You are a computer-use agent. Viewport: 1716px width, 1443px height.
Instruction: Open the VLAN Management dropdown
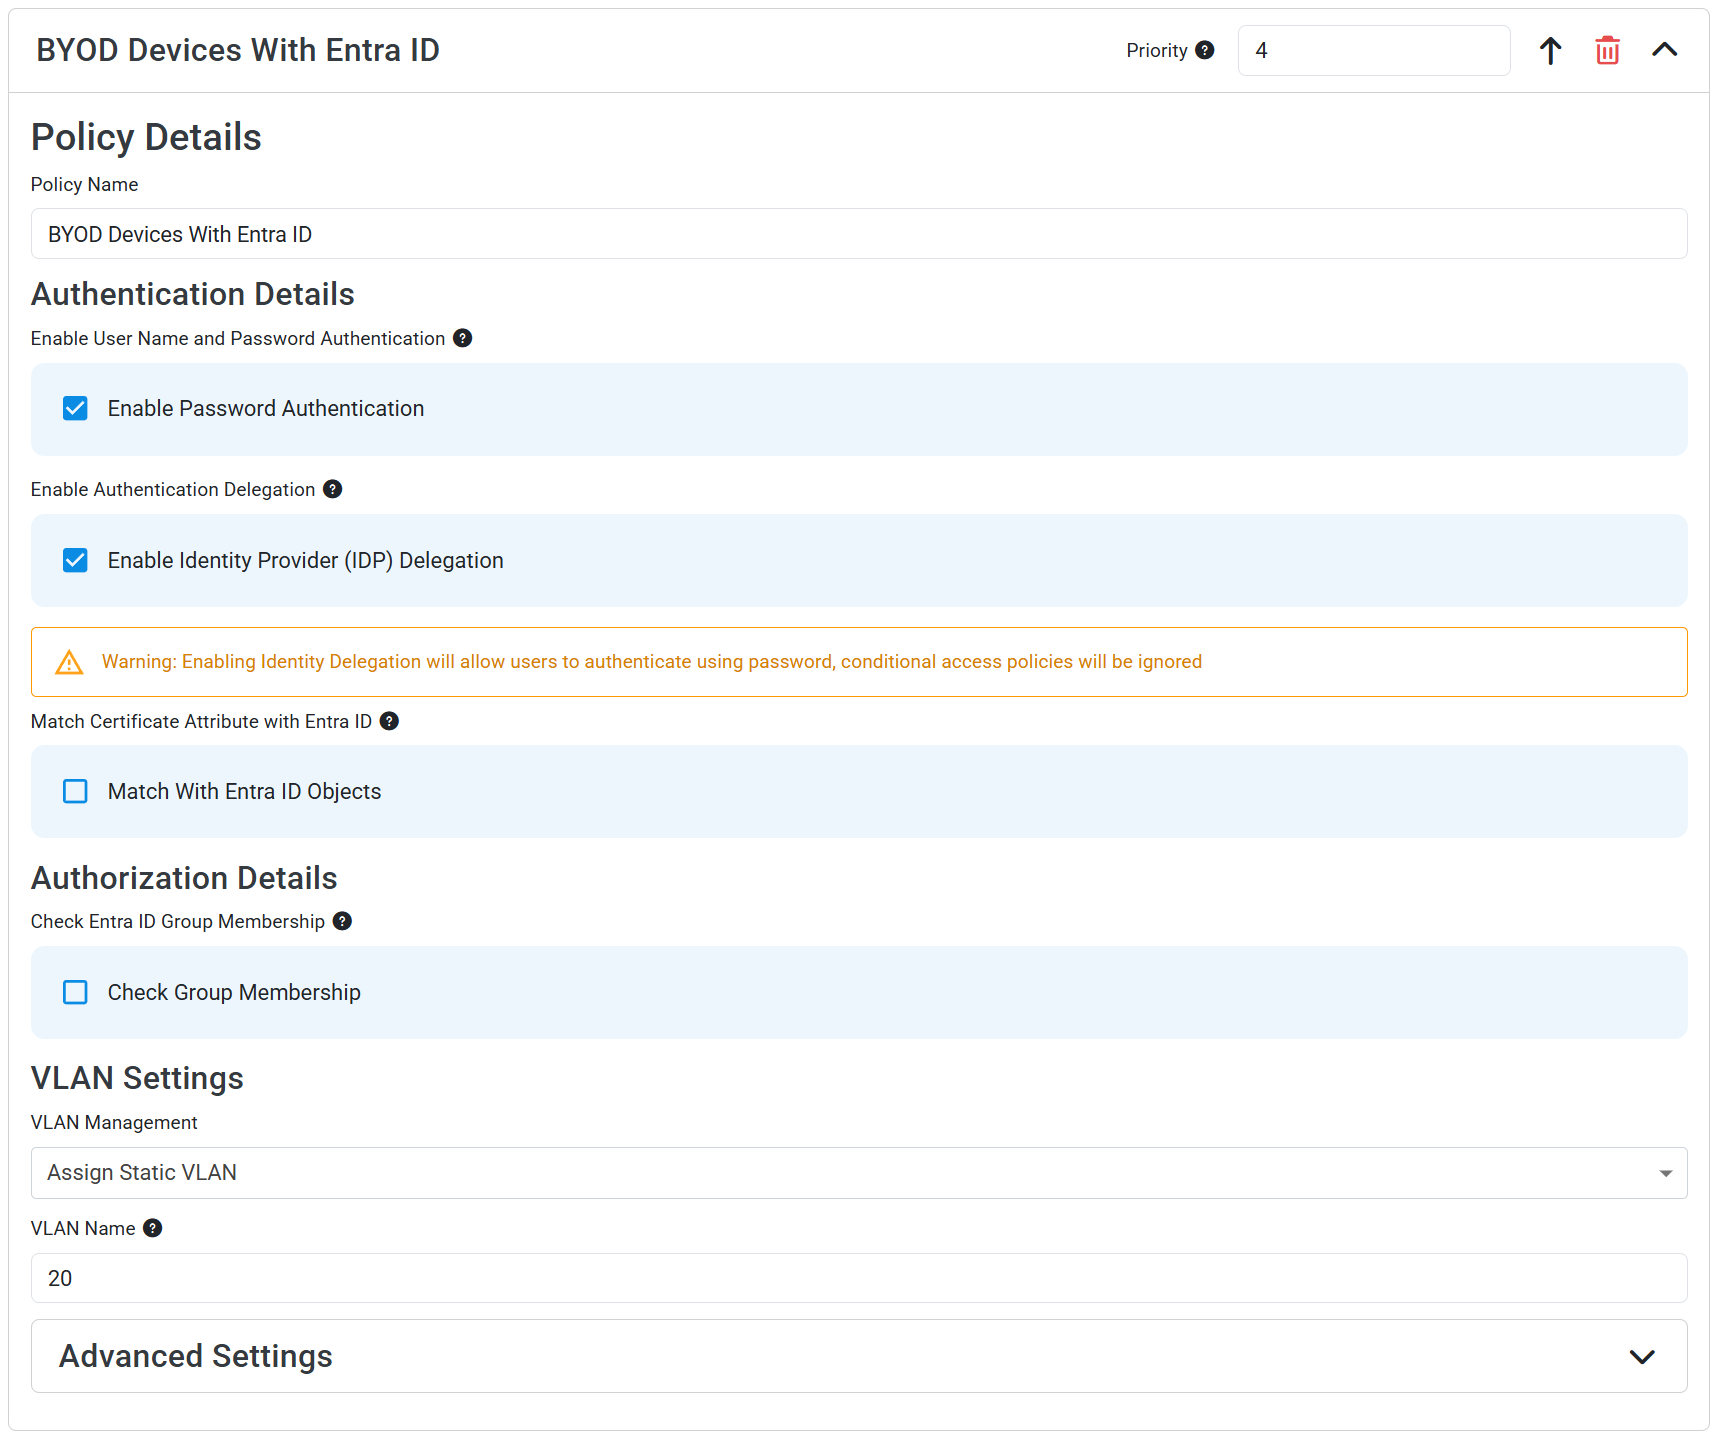1663,1173
